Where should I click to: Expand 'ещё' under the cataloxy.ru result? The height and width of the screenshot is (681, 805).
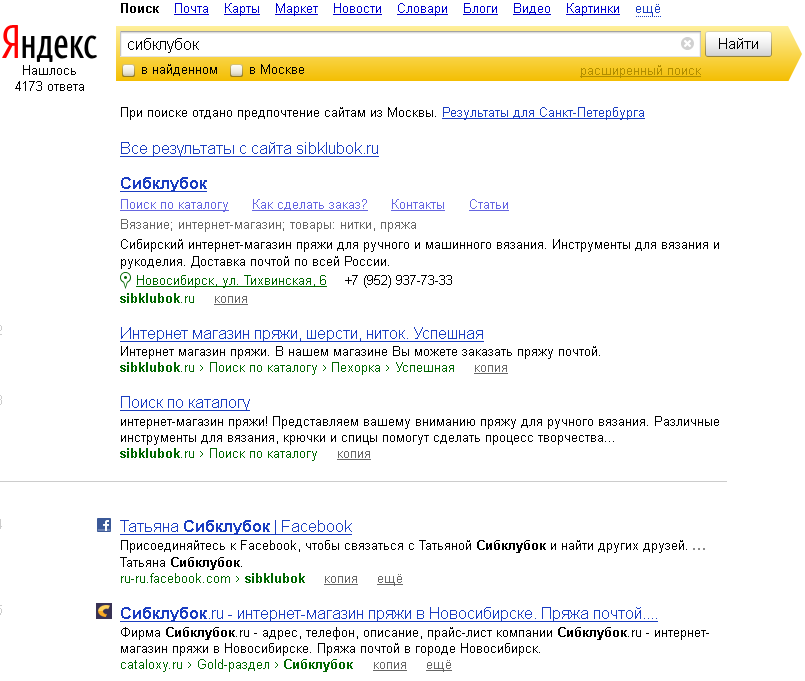coord(439,665)
